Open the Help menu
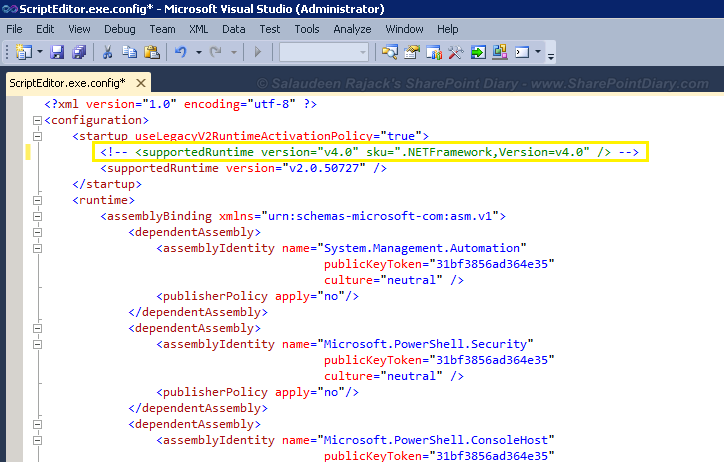724x462 pixels. click(448, 29)
